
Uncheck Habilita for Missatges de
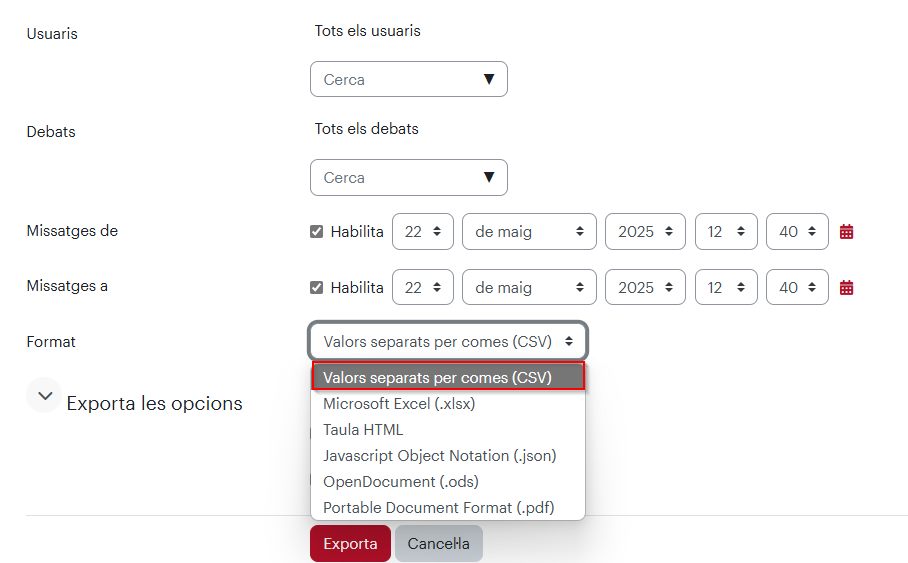tap(316, 232)
